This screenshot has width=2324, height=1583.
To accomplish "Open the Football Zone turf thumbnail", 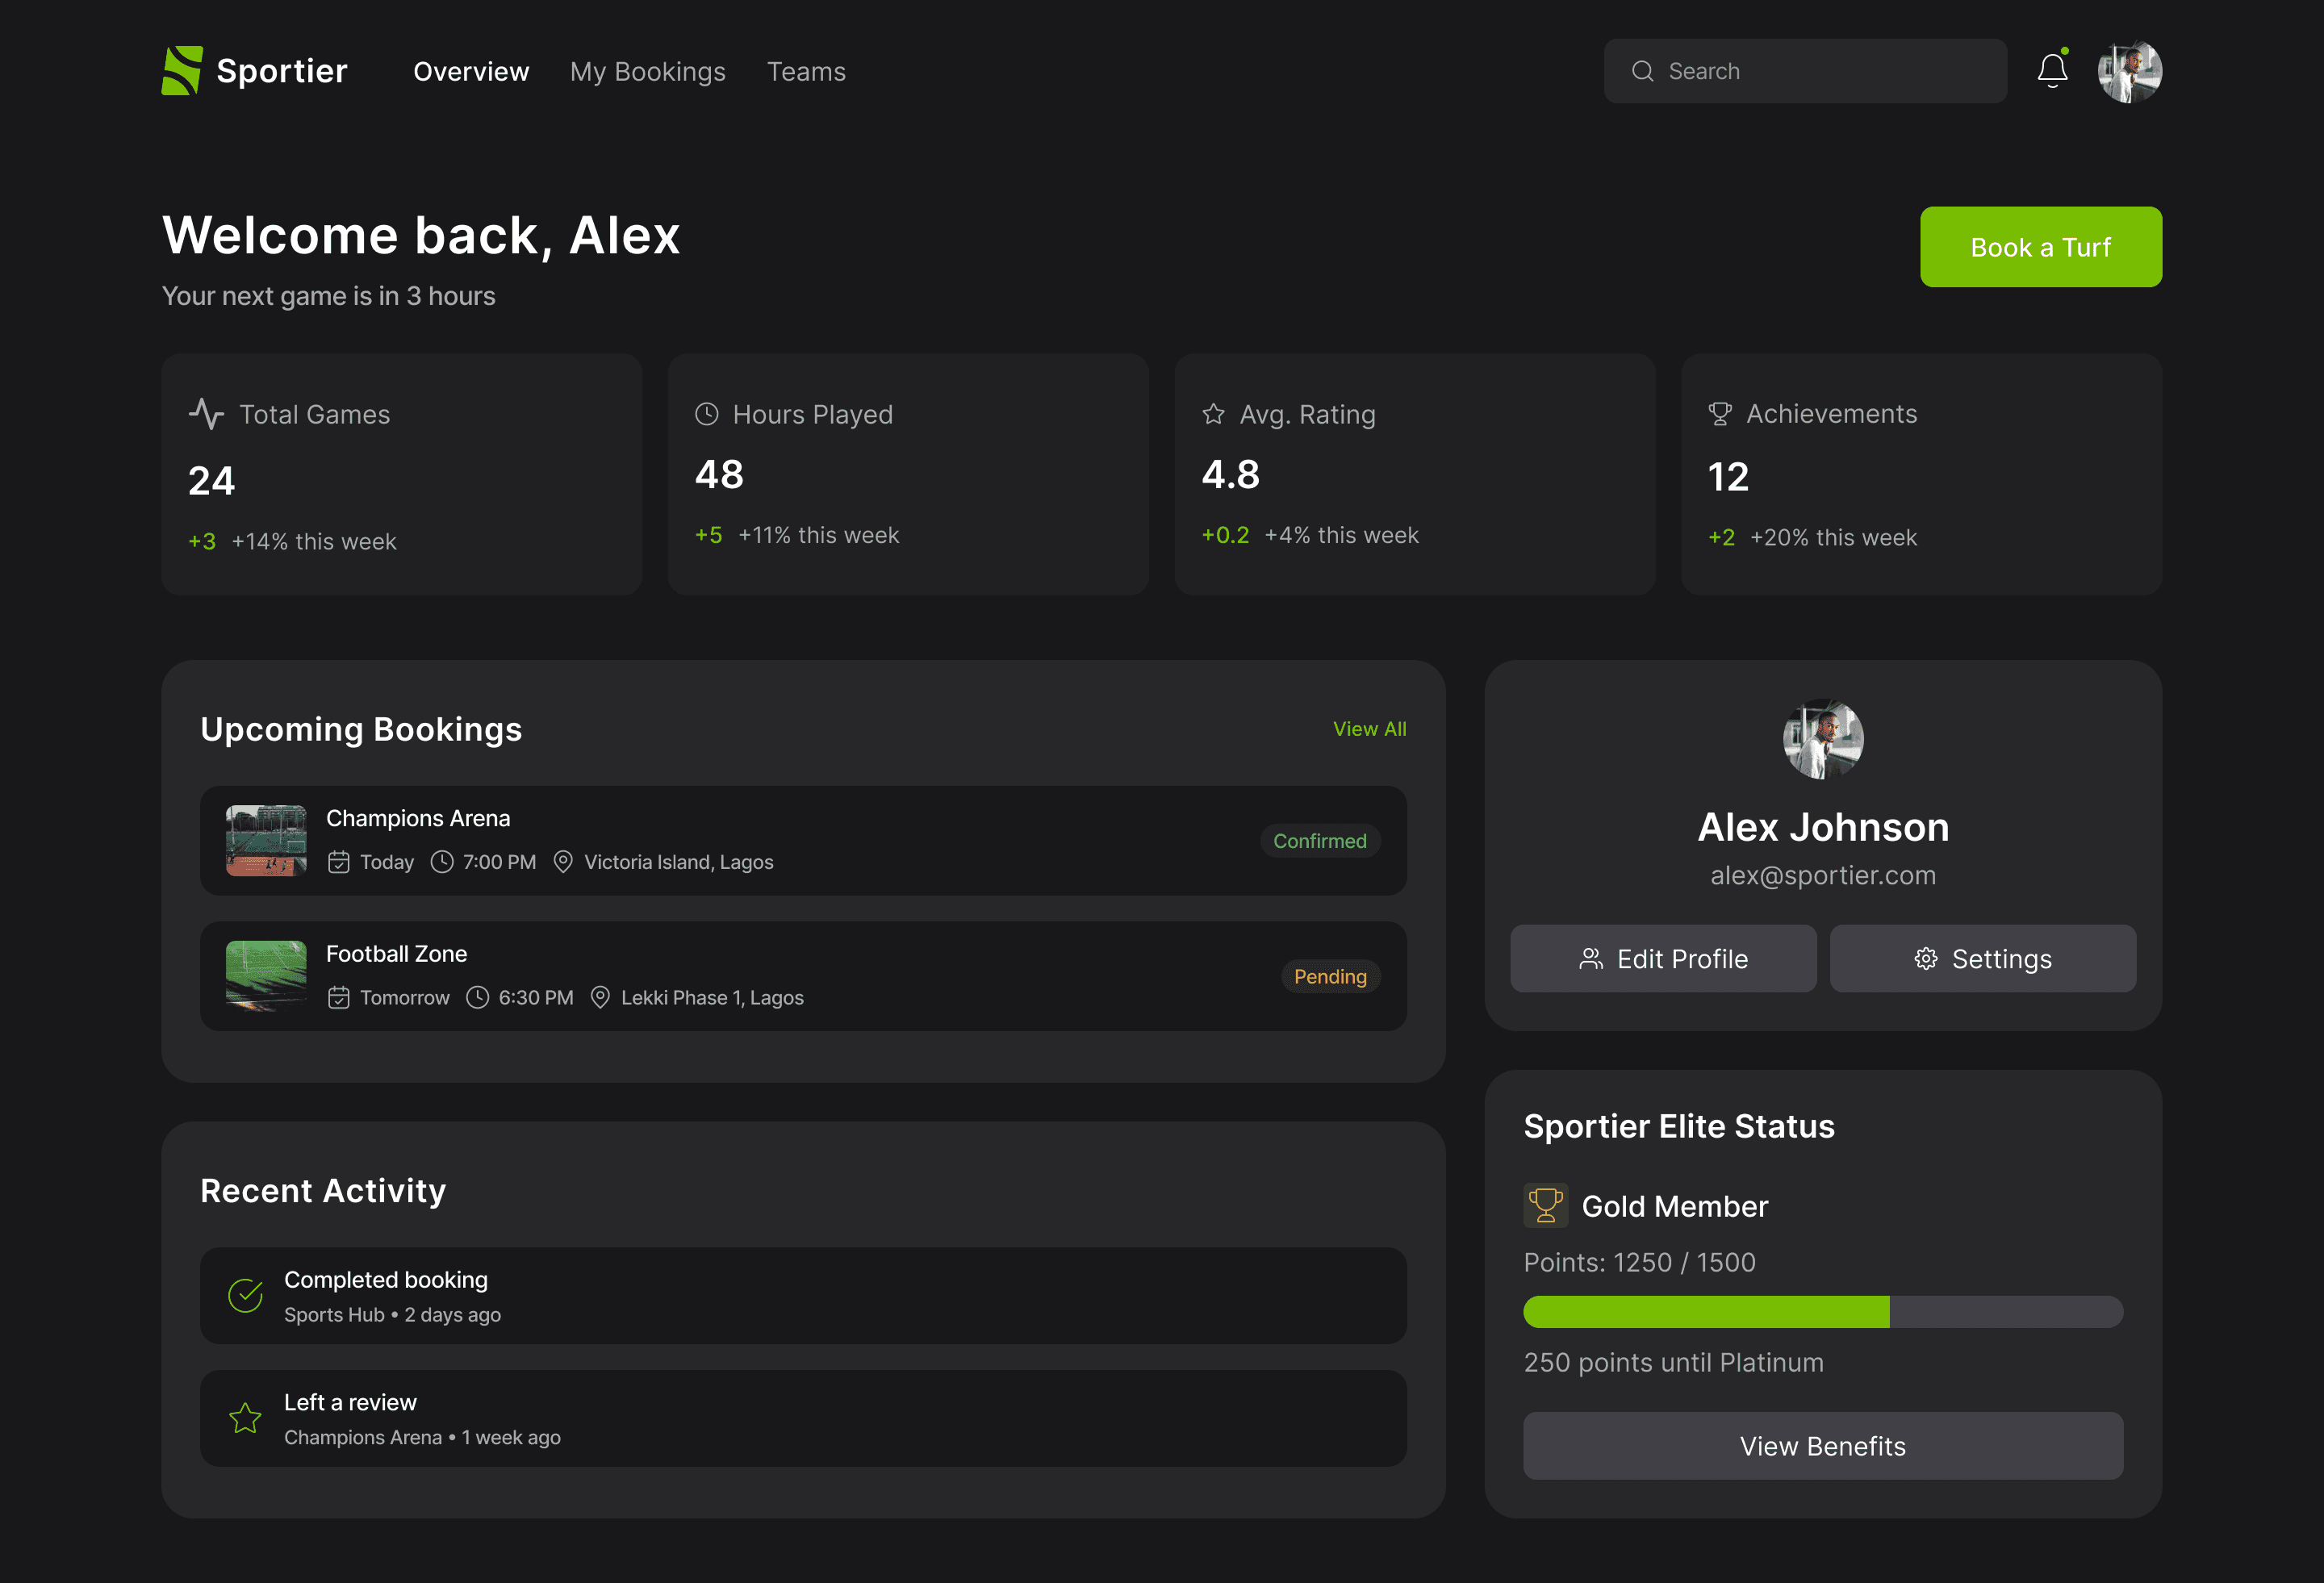I will click(266, 976).
